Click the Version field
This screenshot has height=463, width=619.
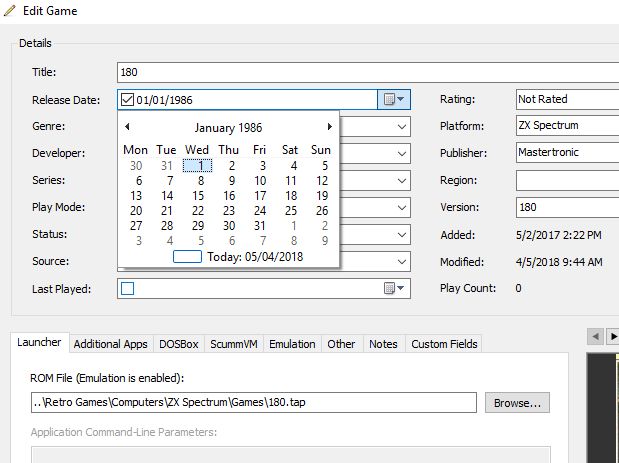[567, 207]
